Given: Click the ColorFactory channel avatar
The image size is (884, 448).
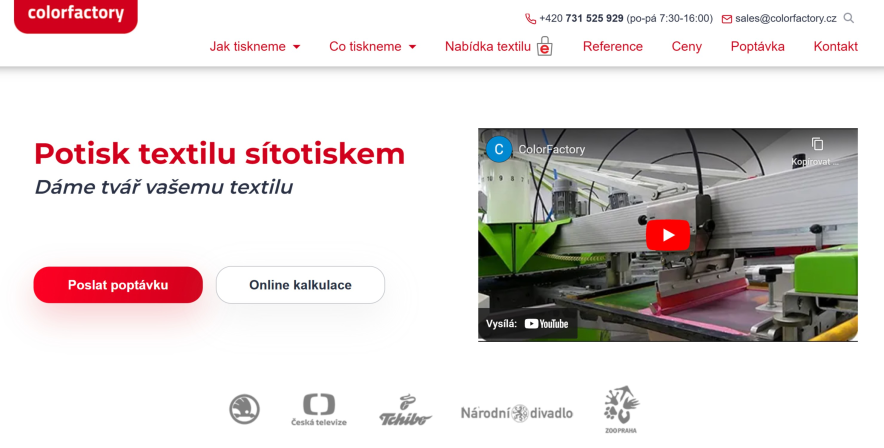Looking at the screenshot, I should (x=498, y=149).
